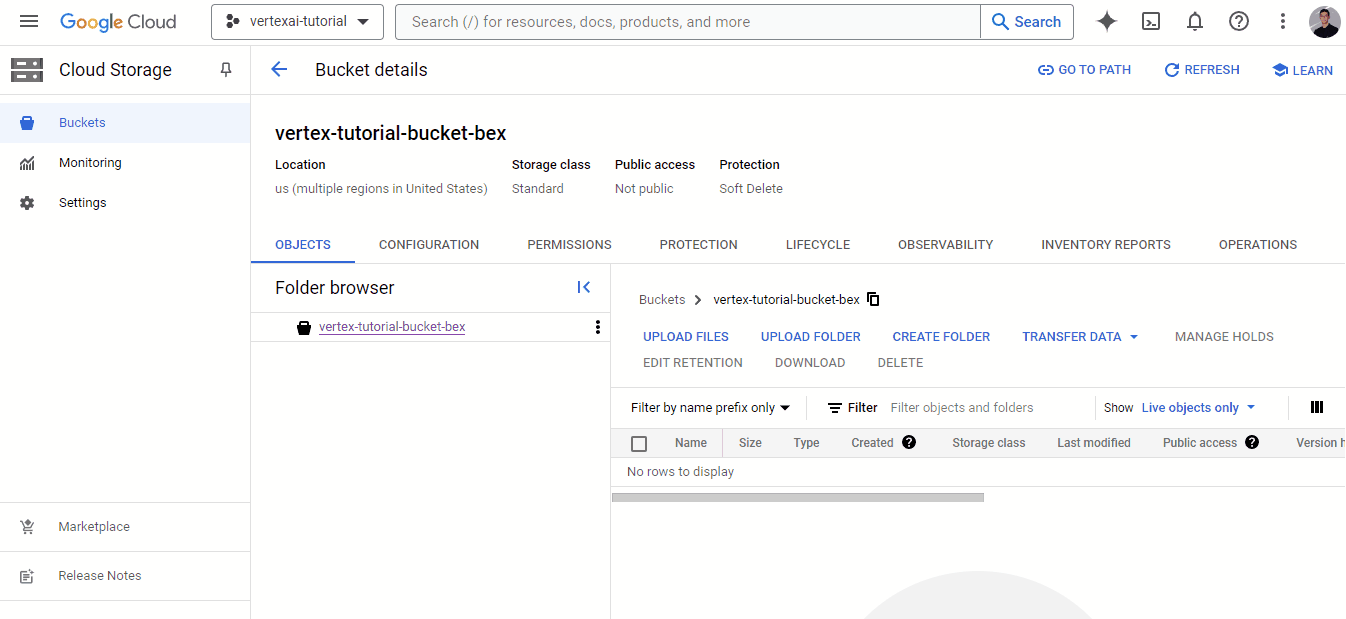Screen dimensions: 1346x619
Task: Open the top bar three-dot settings menu
Action: tap(1283, 21)
